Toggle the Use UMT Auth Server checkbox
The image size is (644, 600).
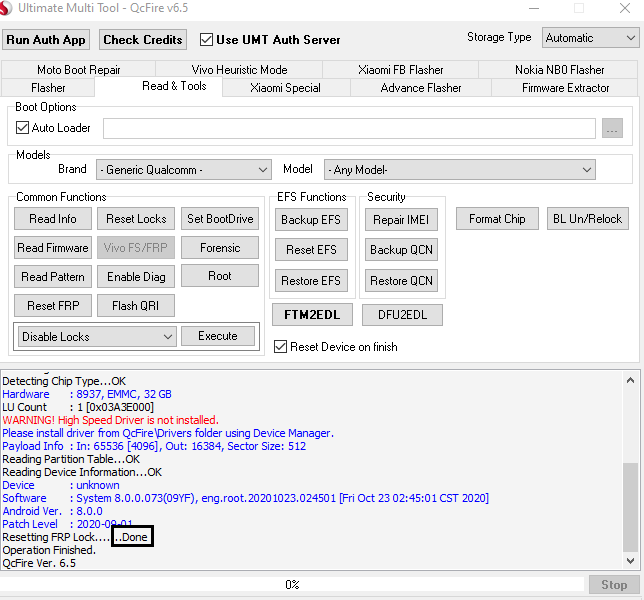click(x=206, y=40)
